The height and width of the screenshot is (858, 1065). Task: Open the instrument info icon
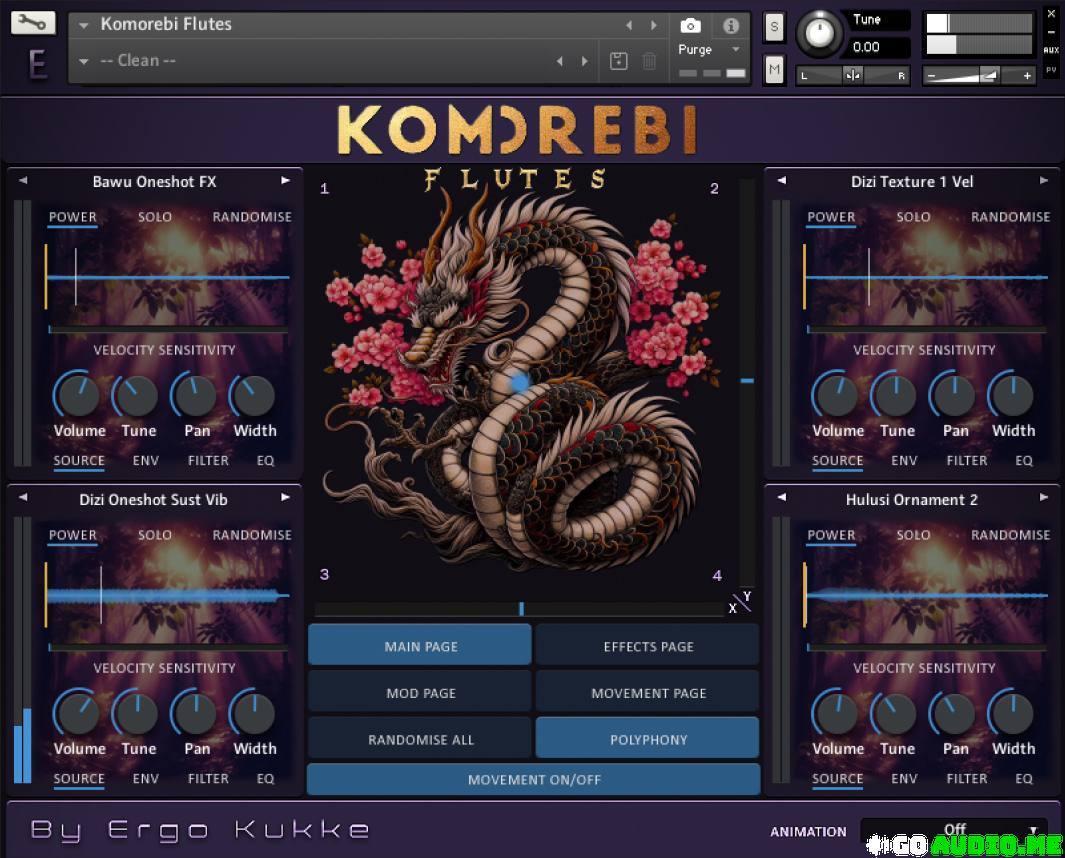pos(731,26)
